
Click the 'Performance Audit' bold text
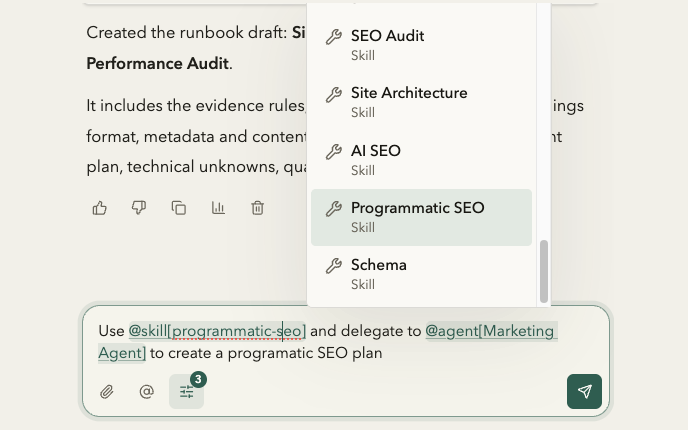click(158, 64)
